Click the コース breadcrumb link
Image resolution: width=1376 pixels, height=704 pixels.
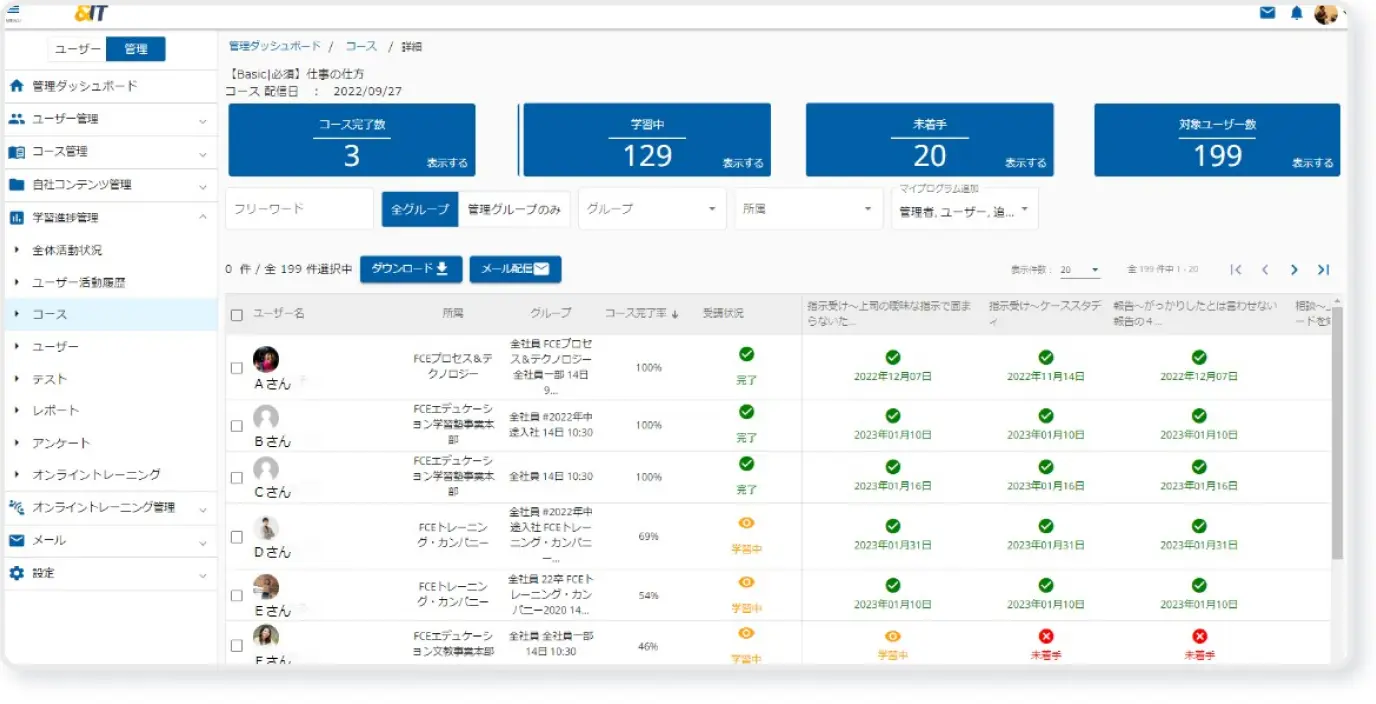(361, 46)
